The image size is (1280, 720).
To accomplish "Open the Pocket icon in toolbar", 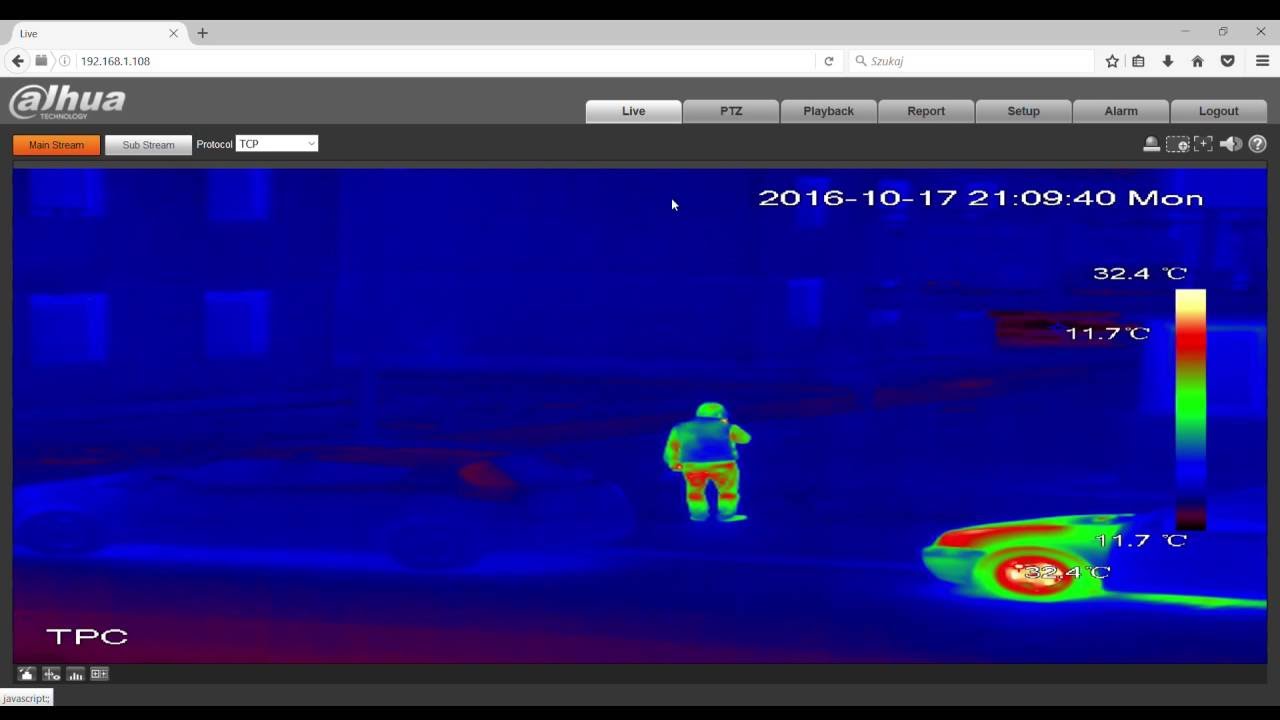I will (x=1227, y=61).
